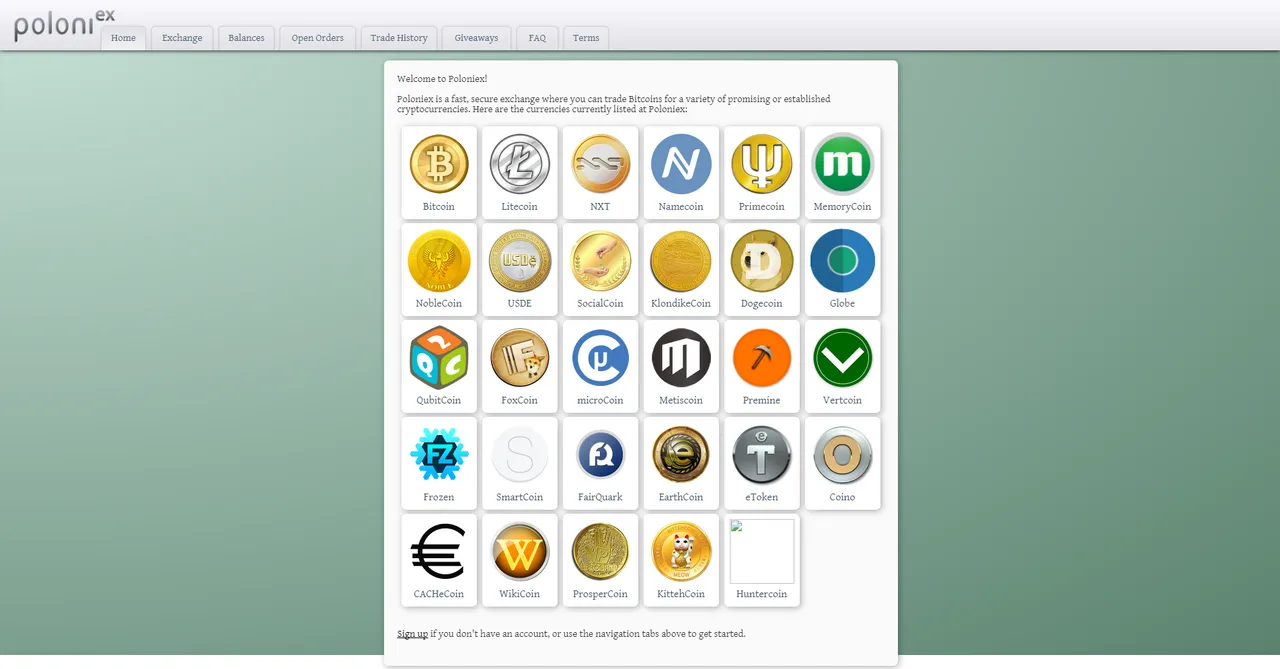Screen dimensions: 1280x669
Task: Select the KlondikeCoin gold icon
Action: pyautogui.click(x=681, y=261)
